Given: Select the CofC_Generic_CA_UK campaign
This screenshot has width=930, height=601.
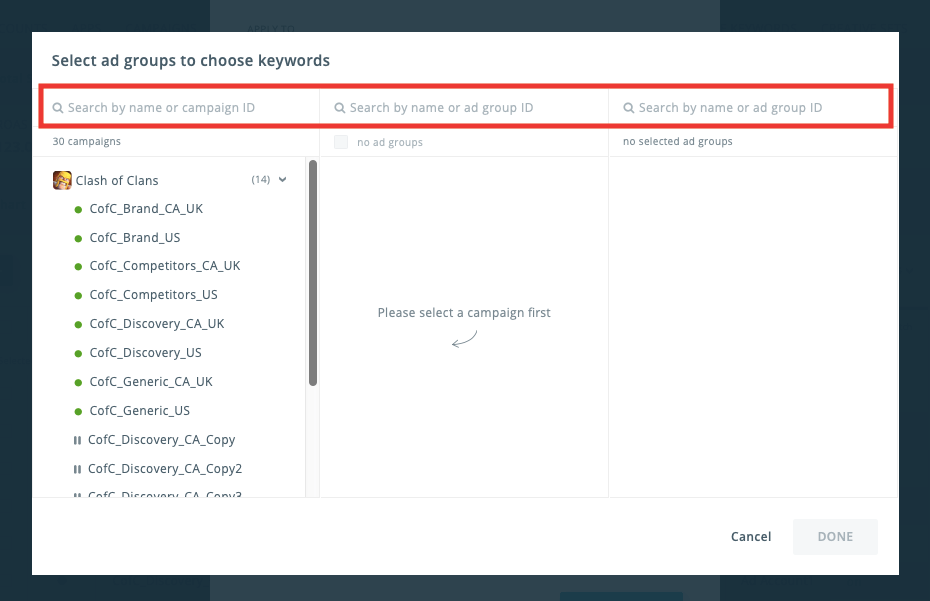Looking at the screenshot, I should [x=151, y=381].
